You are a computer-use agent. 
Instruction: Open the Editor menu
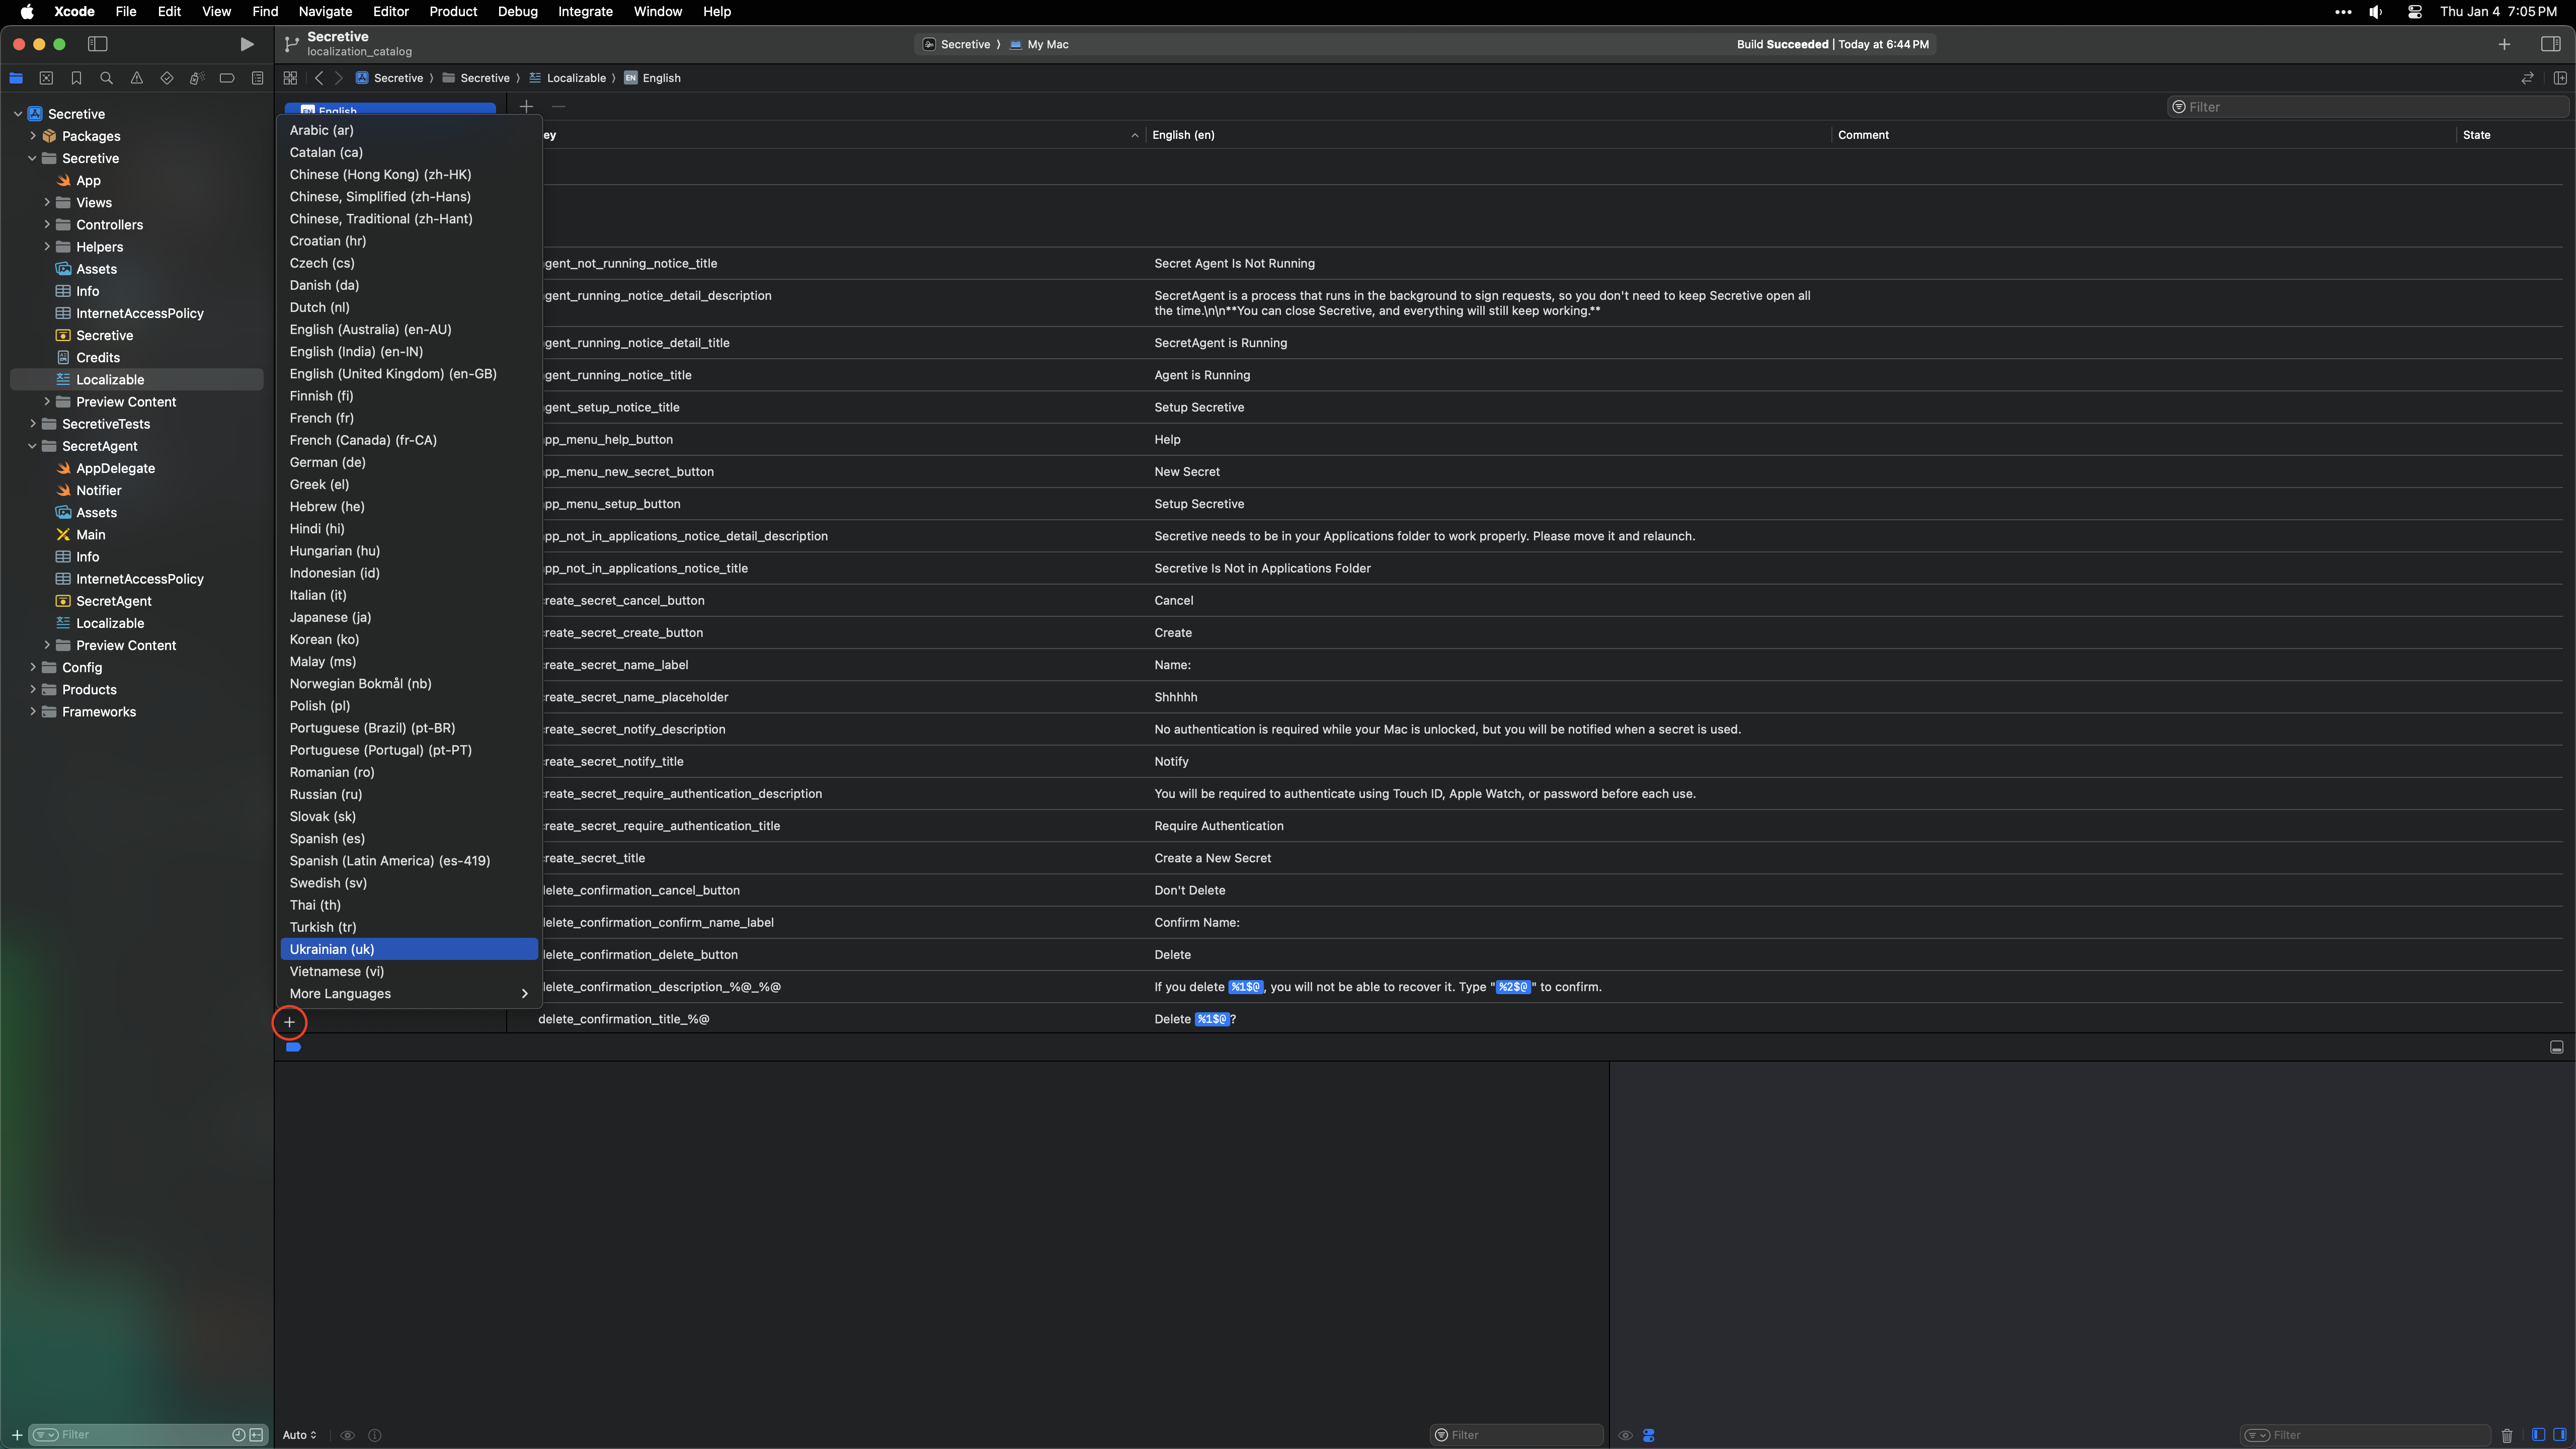[x=390, y=12]
